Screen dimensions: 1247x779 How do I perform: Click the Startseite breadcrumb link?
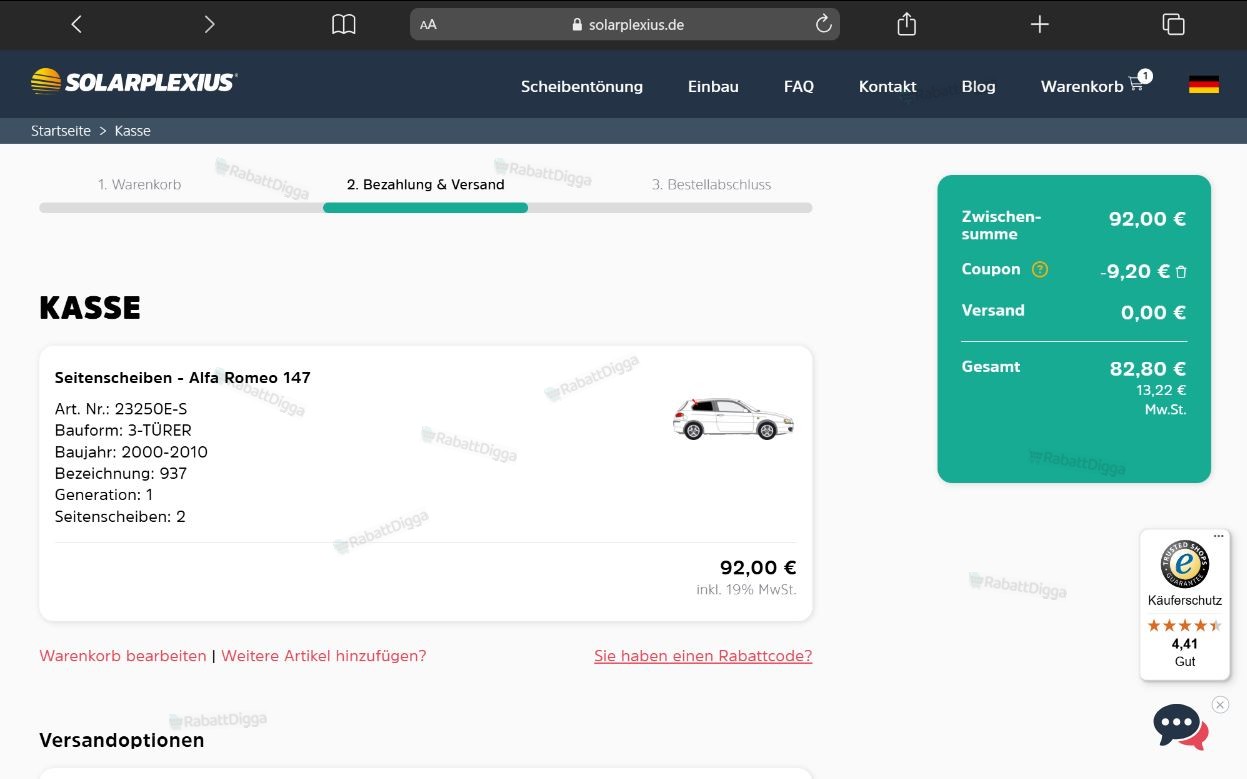[x=61, y=131]
